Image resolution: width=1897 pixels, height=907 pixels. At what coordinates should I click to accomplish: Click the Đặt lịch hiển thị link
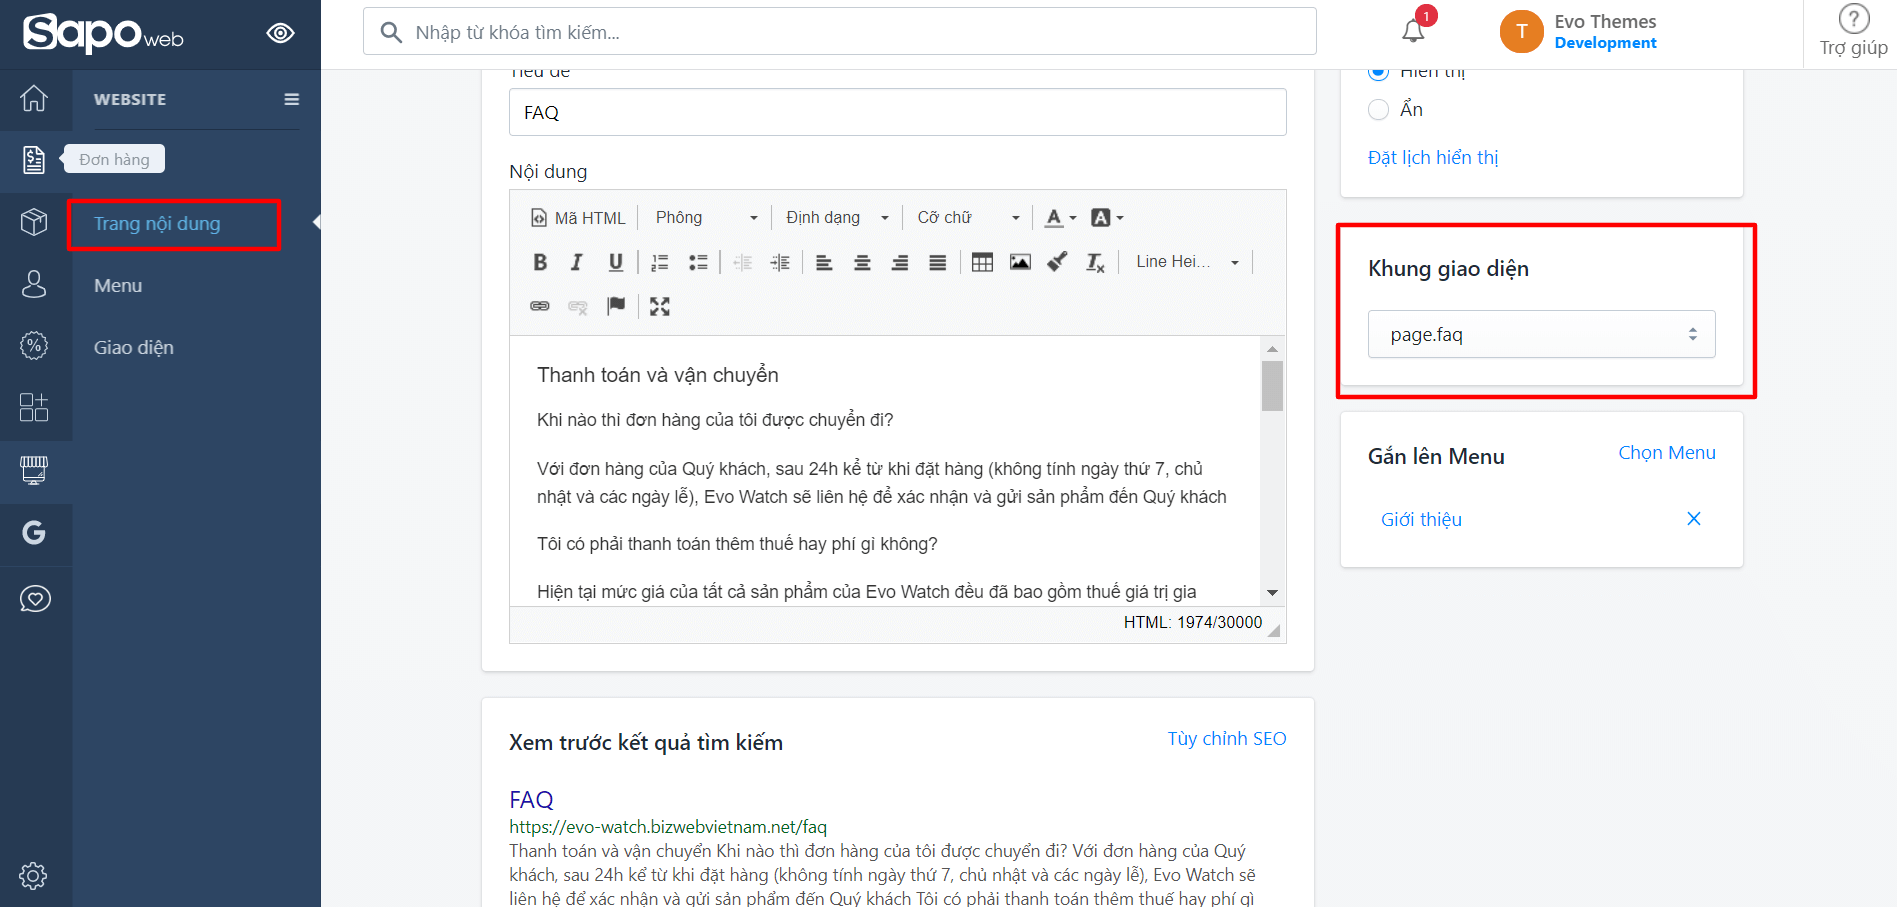[1432, 158]
